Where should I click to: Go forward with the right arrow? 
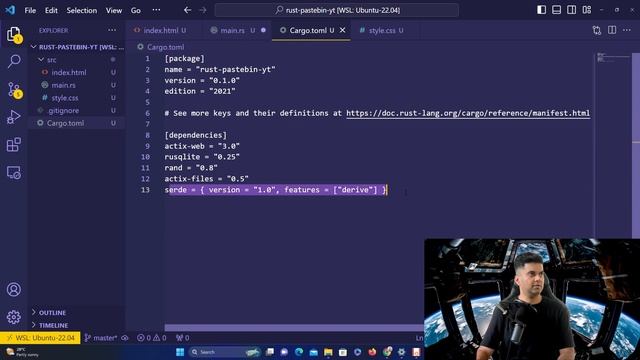pos(203,10)
